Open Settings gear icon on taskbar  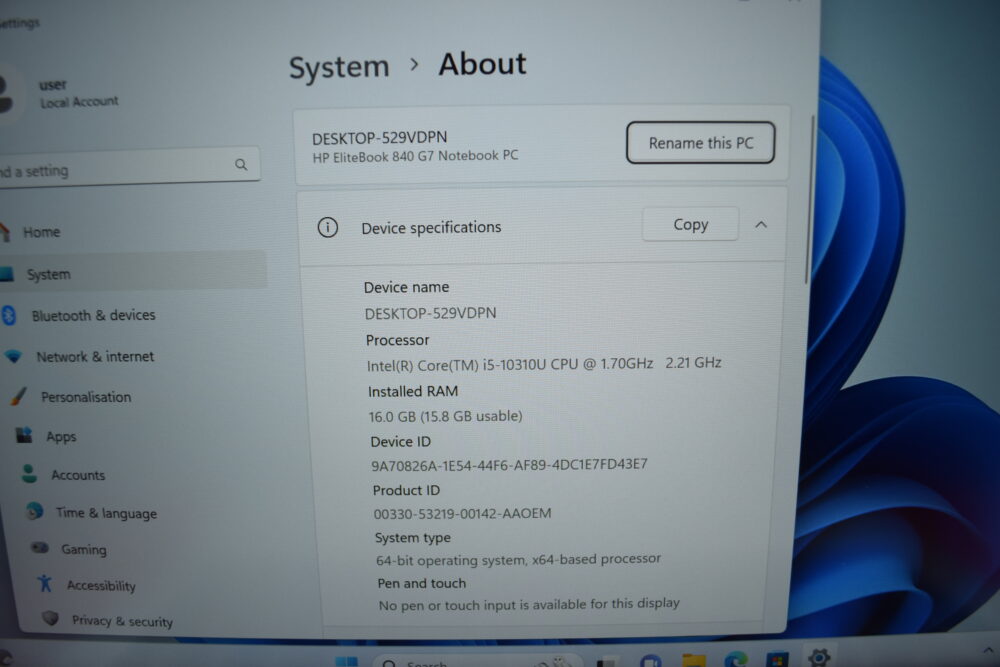click(x=819, y=657)
